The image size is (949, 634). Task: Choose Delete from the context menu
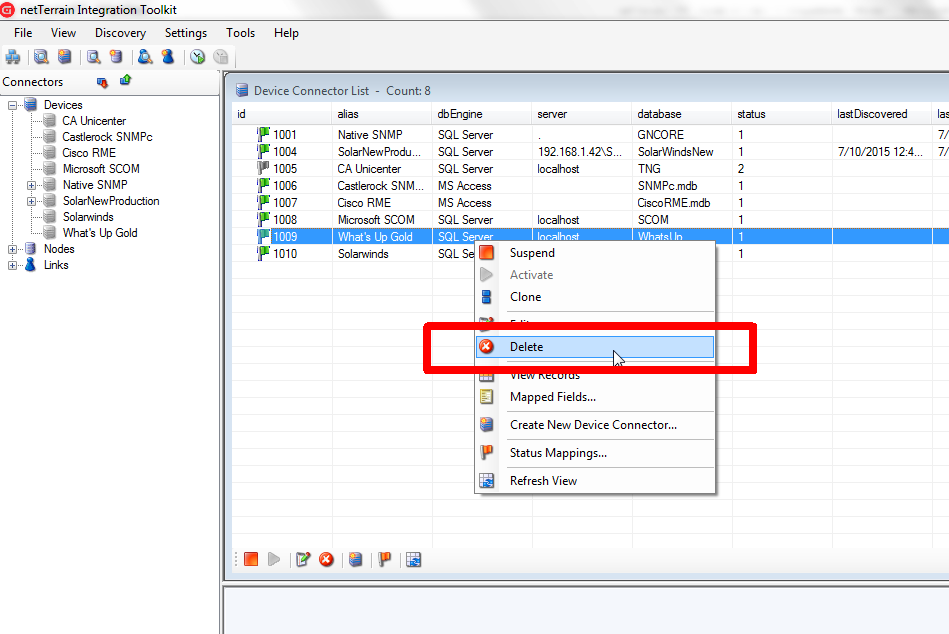pyautogui.click(x=526, y=347)
